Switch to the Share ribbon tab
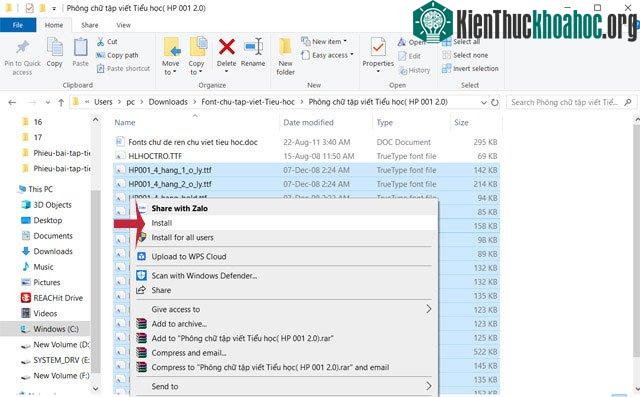The width and height of the screenshot is (640, 397). point(90,25)
